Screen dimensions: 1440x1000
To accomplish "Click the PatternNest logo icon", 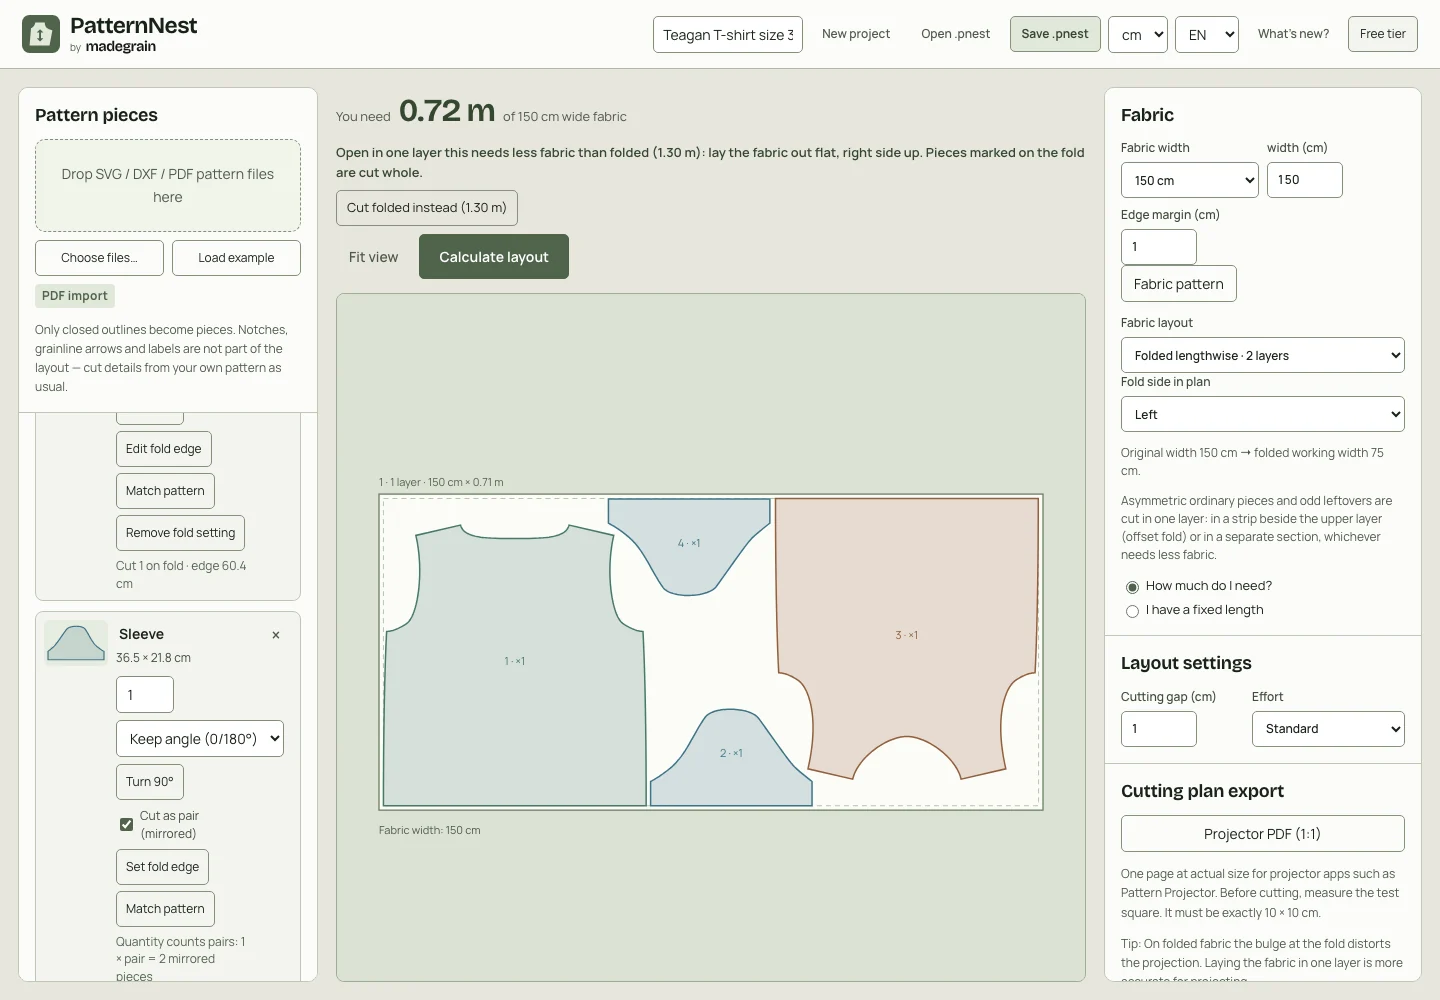I will [41, 34].
